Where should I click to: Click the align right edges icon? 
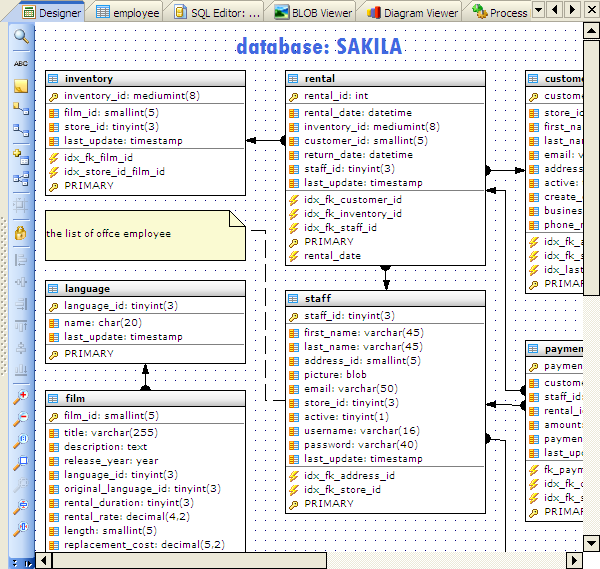[21, 304]
